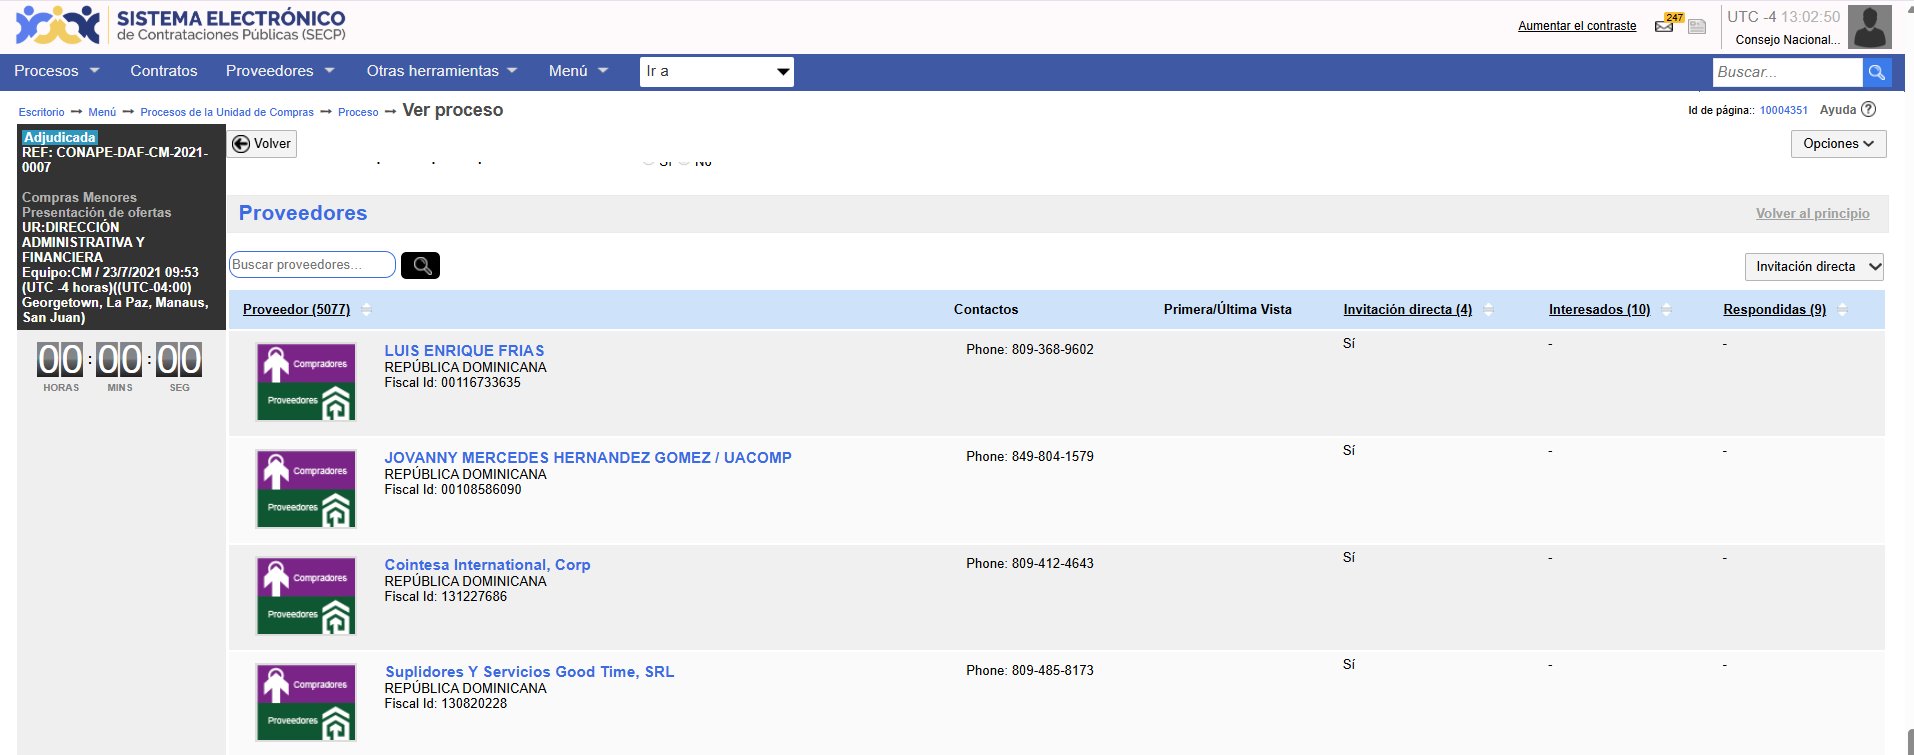Open the Cointesa International, Corp link
The width and height of the screenshot is (1914, 755).
[x=487, y=565]
